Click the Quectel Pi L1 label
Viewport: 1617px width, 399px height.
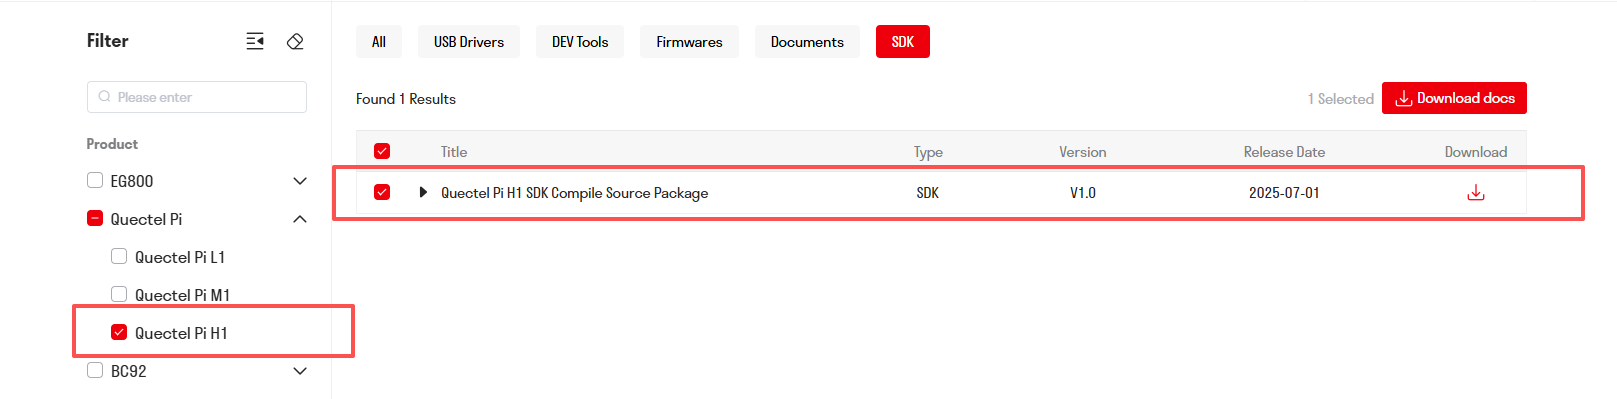point(180,257)
